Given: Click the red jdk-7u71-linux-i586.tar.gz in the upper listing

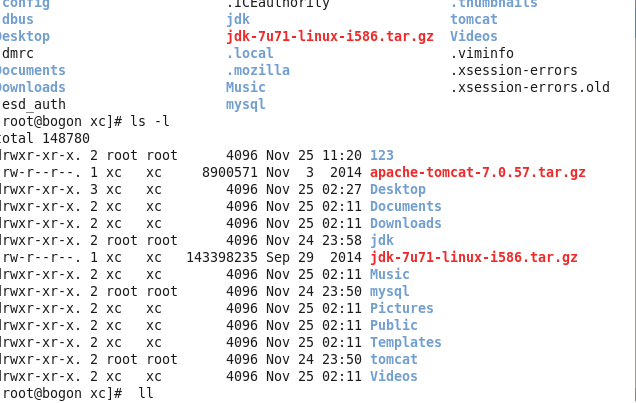Looking at the screenshot, I should point(330,36).
